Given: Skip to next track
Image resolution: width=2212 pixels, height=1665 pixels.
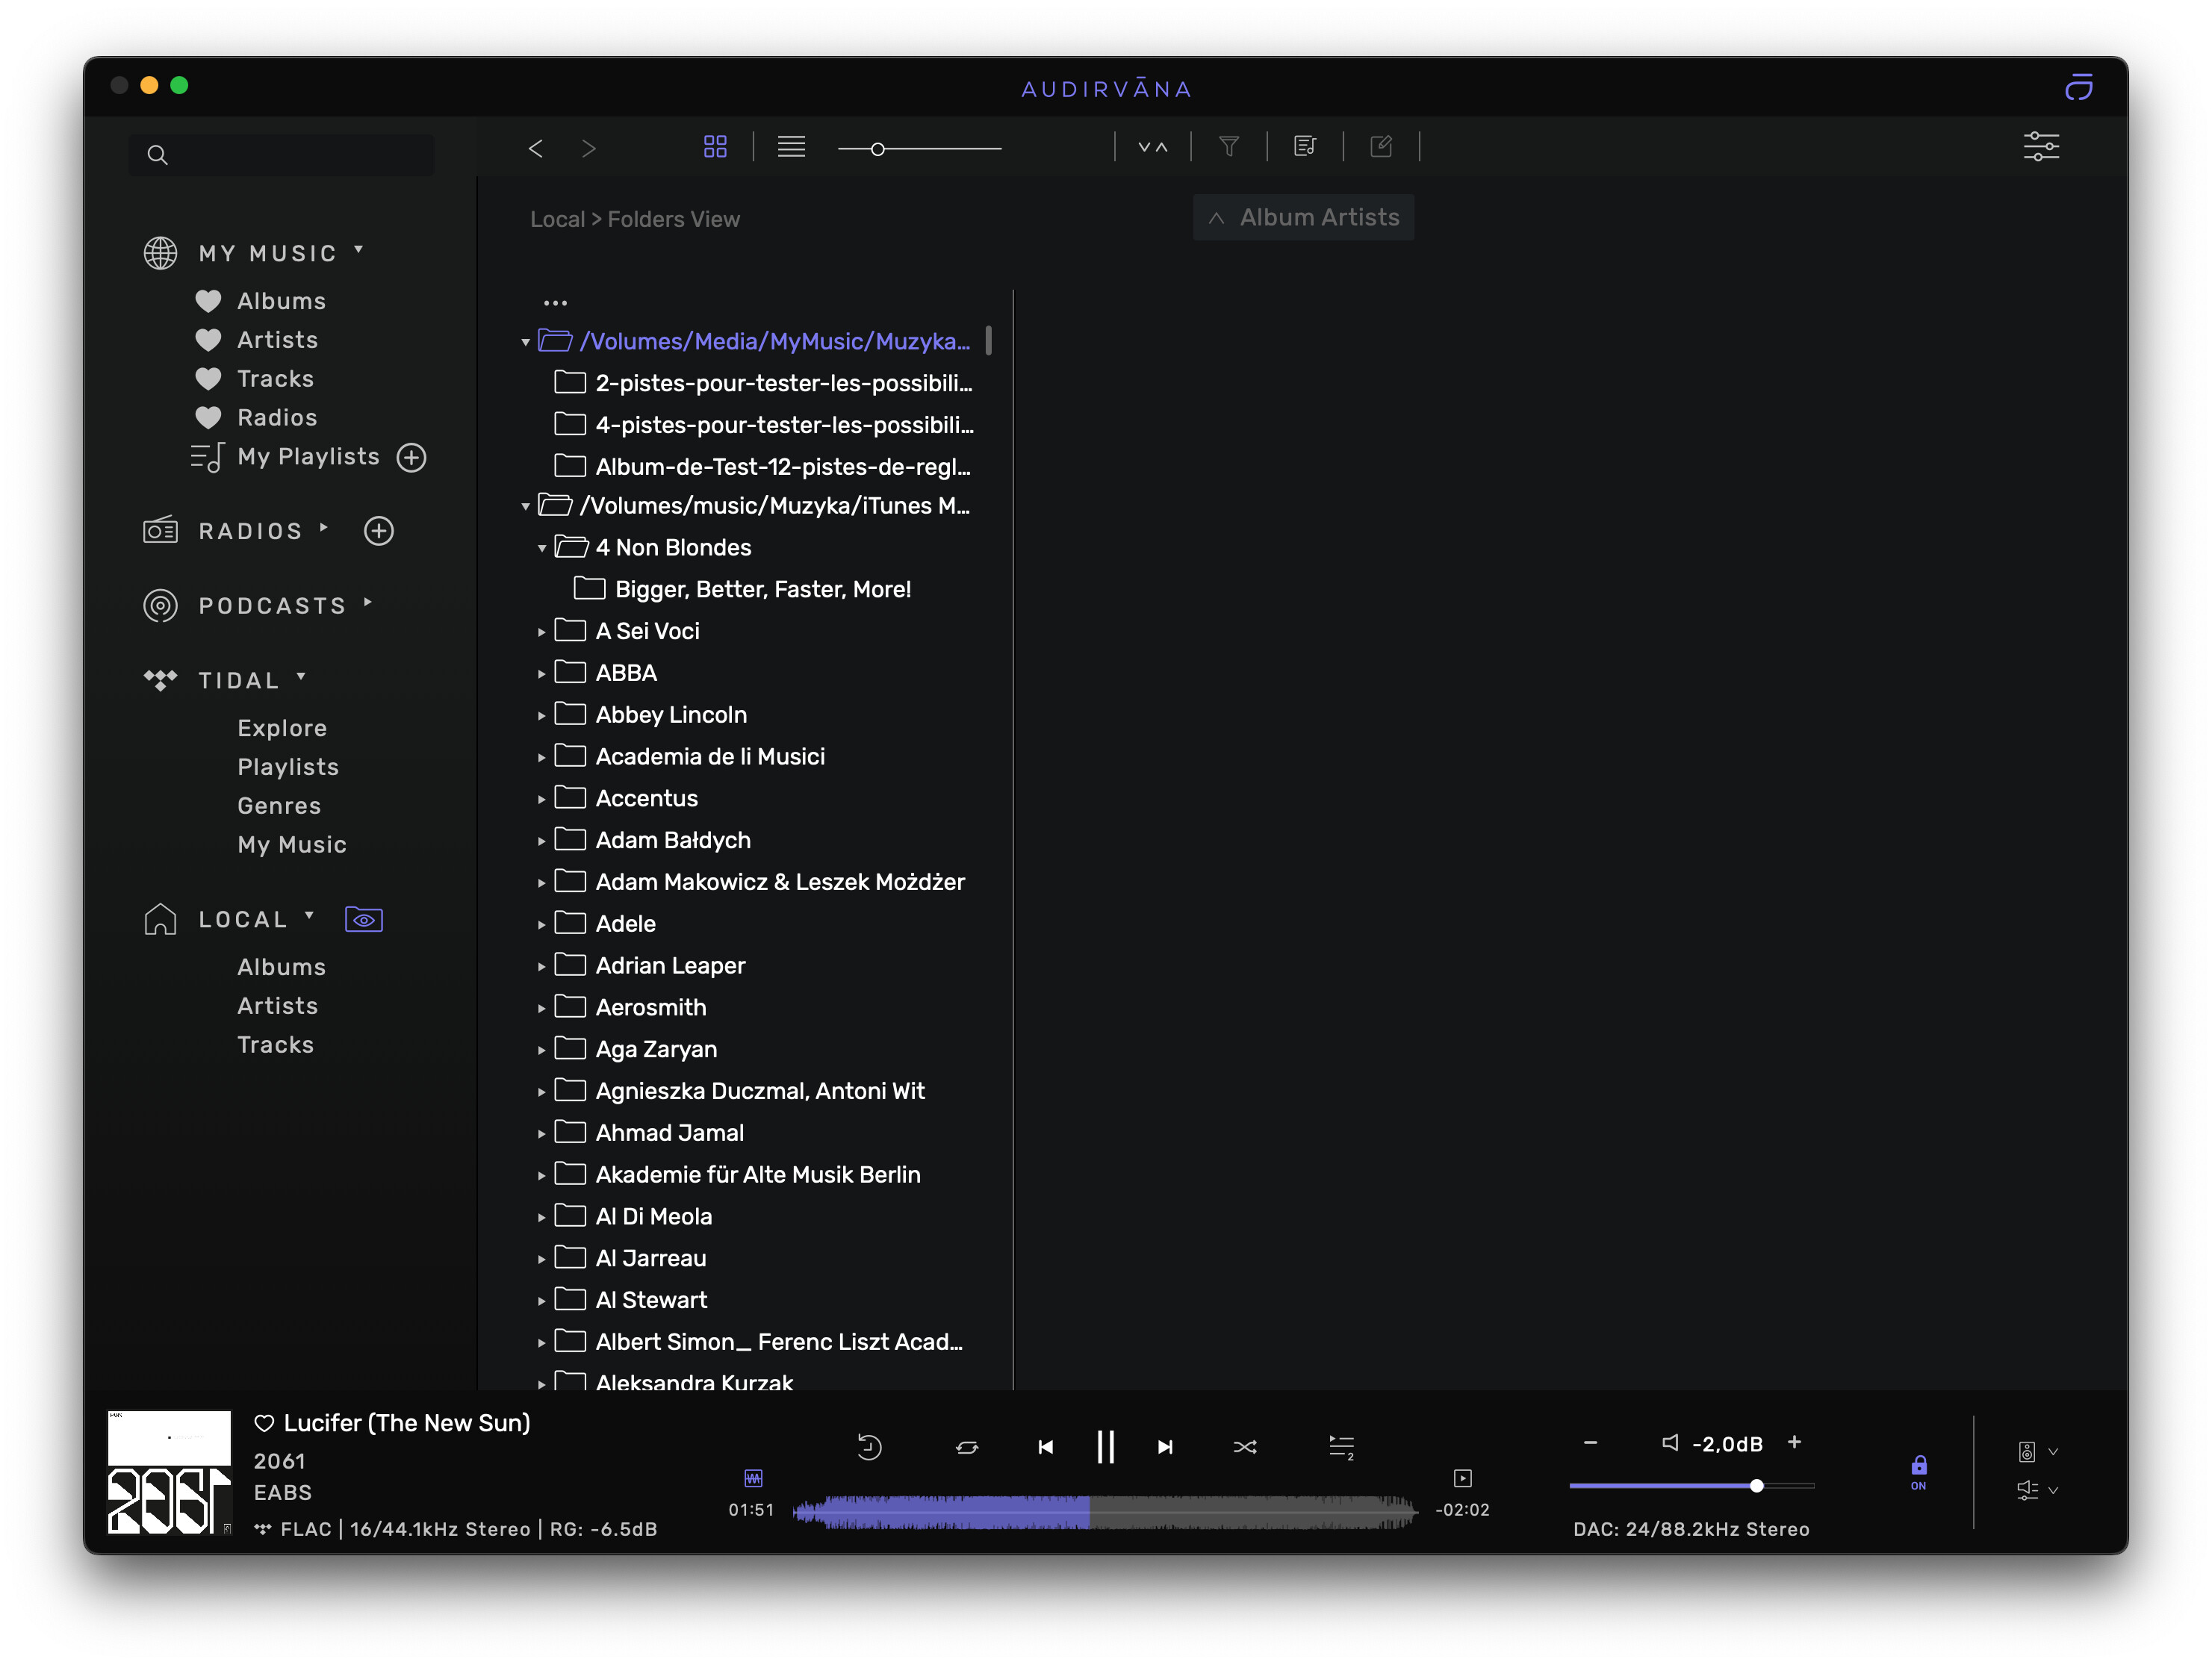Looking at the screenshot, I should coord(1165,1447).
